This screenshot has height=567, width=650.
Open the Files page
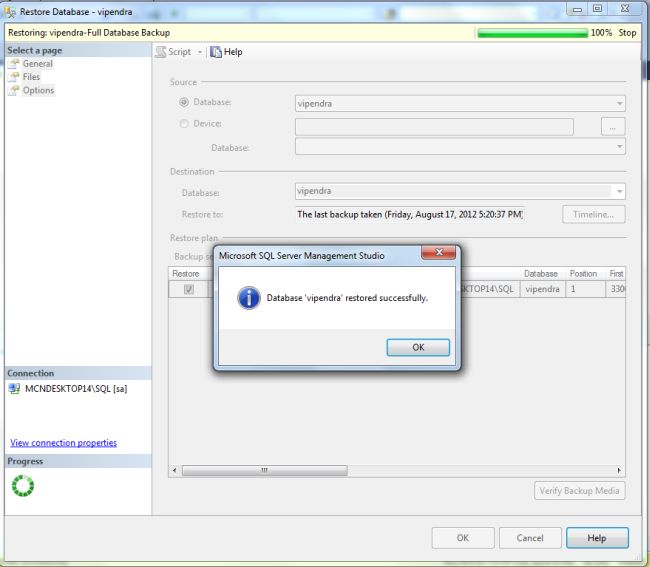click(x=31, y=77)
